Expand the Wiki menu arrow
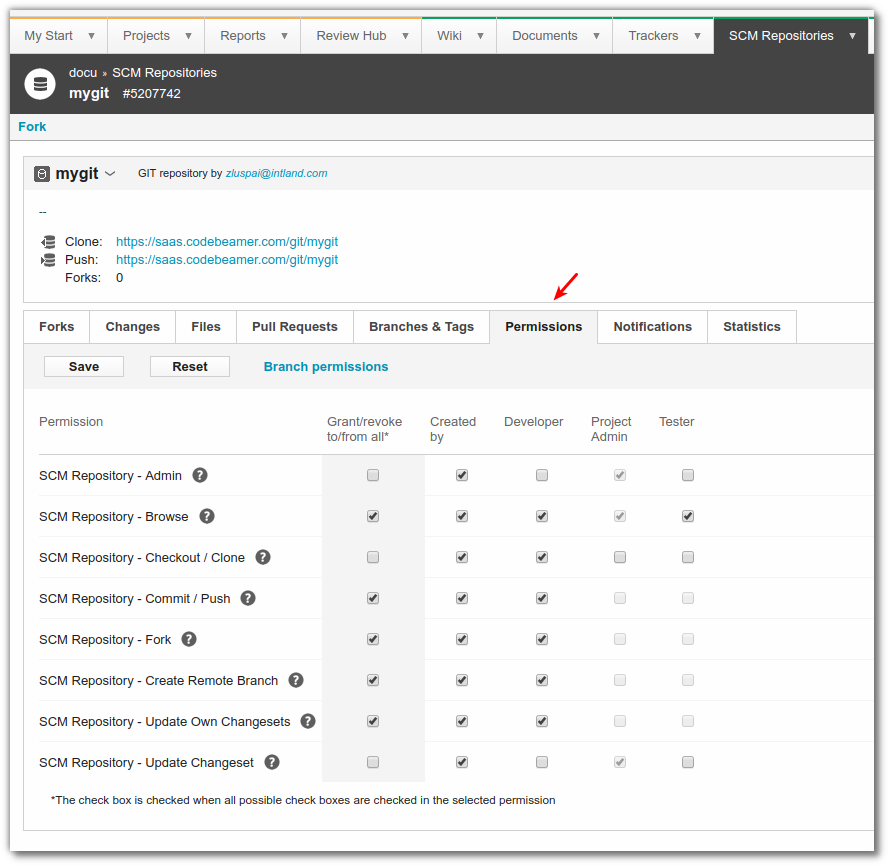Viewport: 890px width, 867px height. 480,36
